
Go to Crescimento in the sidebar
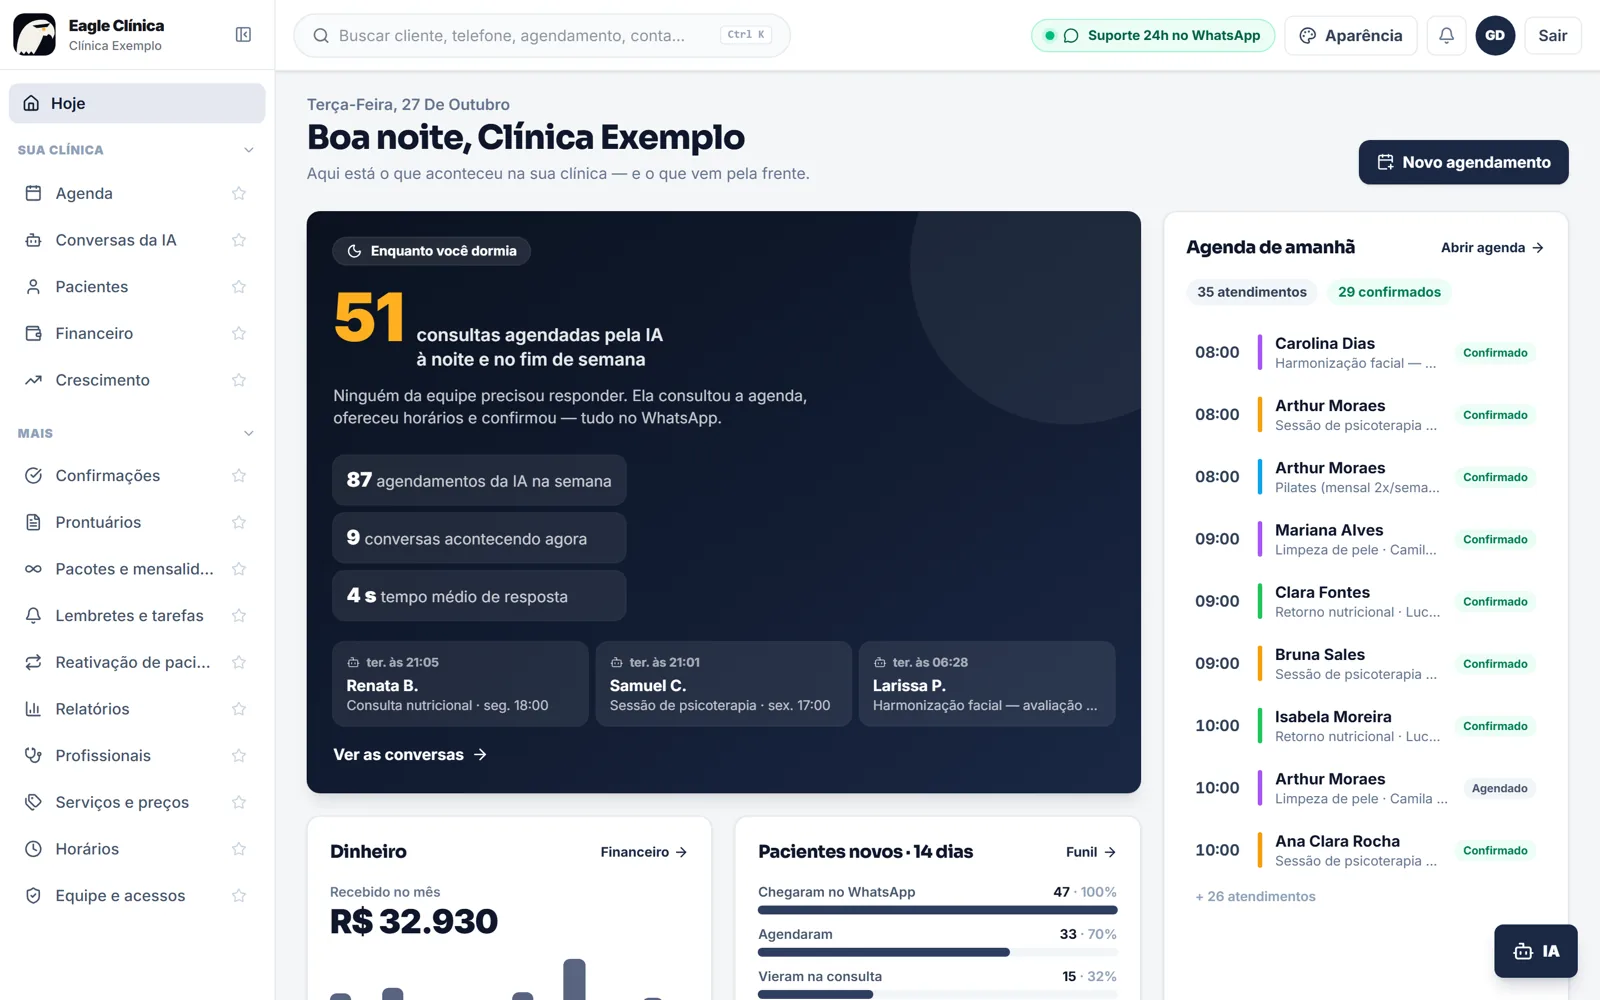point(102,380)
